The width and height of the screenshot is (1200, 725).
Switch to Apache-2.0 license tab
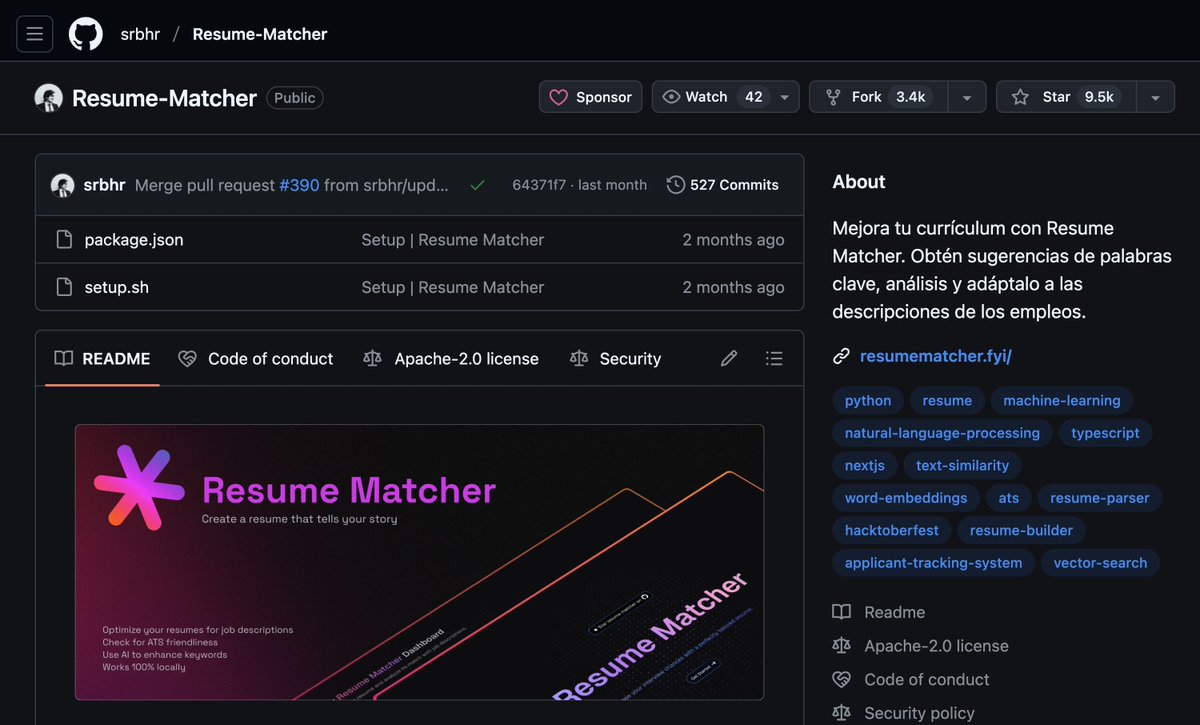(x=451, y=359)
